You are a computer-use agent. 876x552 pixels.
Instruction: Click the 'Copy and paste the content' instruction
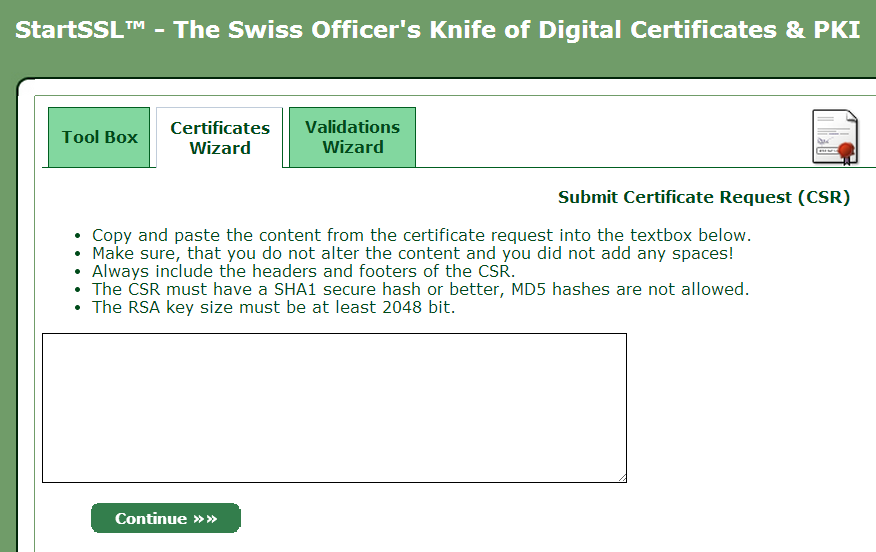421,236
